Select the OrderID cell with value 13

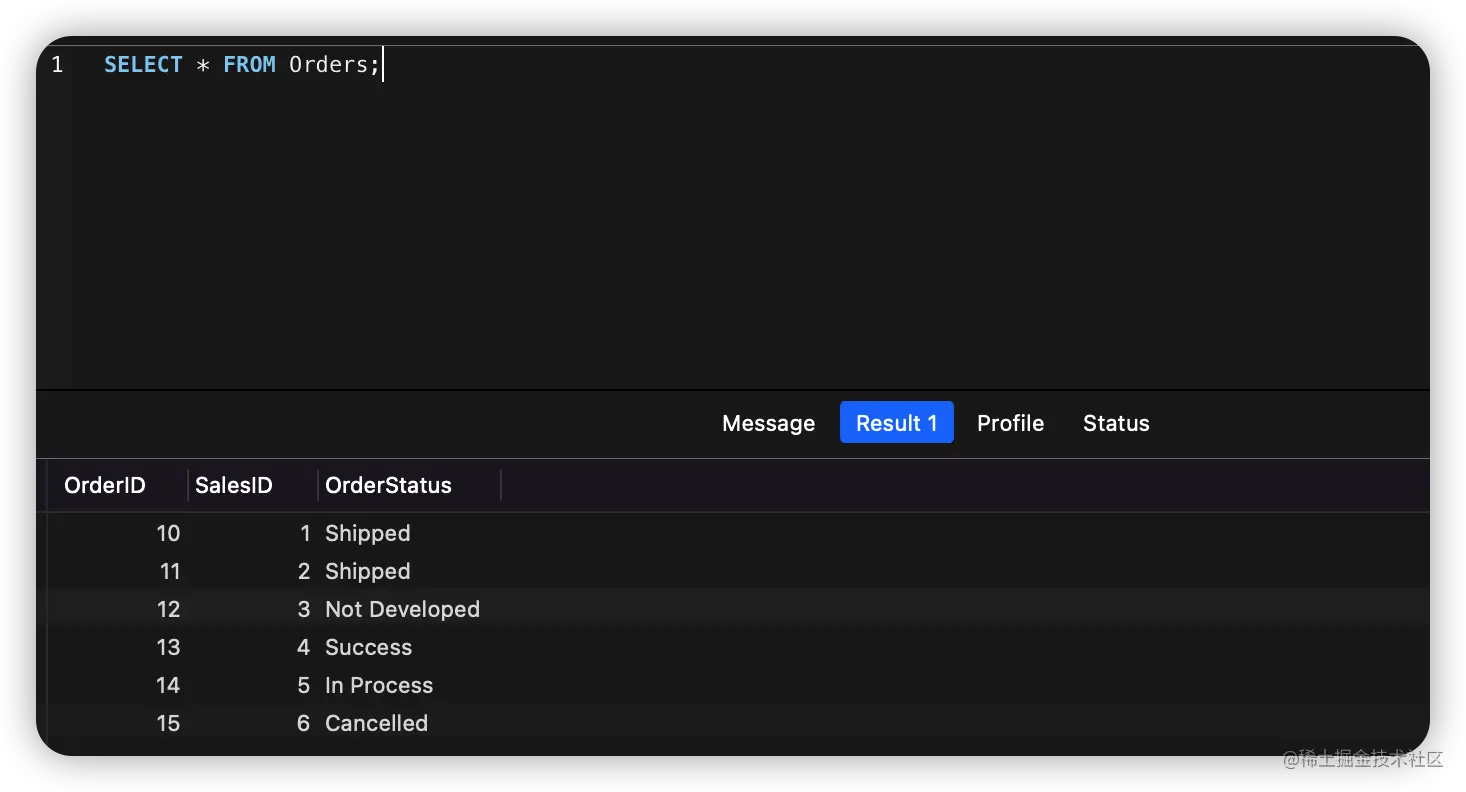click(x=118, y=647)
